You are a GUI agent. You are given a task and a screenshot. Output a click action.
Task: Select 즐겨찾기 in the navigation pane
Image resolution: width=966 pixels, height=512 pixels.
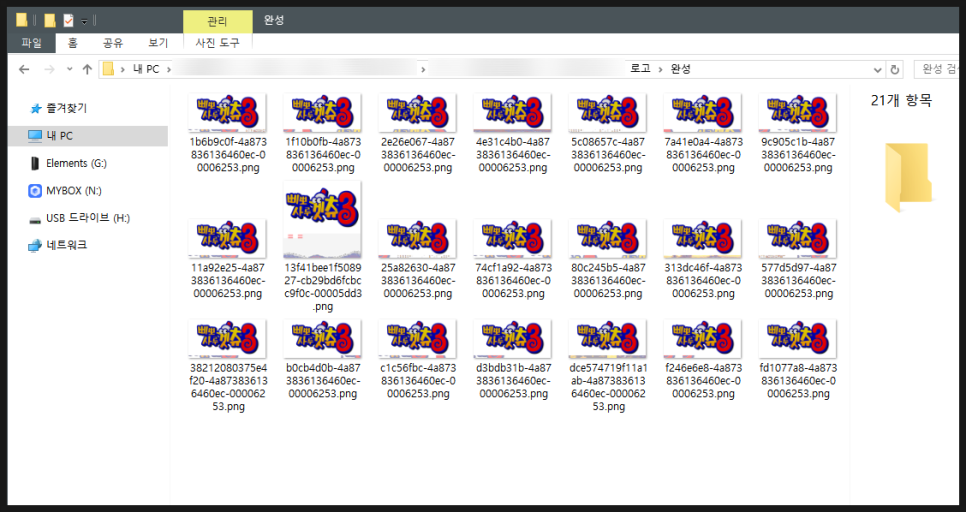(x=67, y=108)
